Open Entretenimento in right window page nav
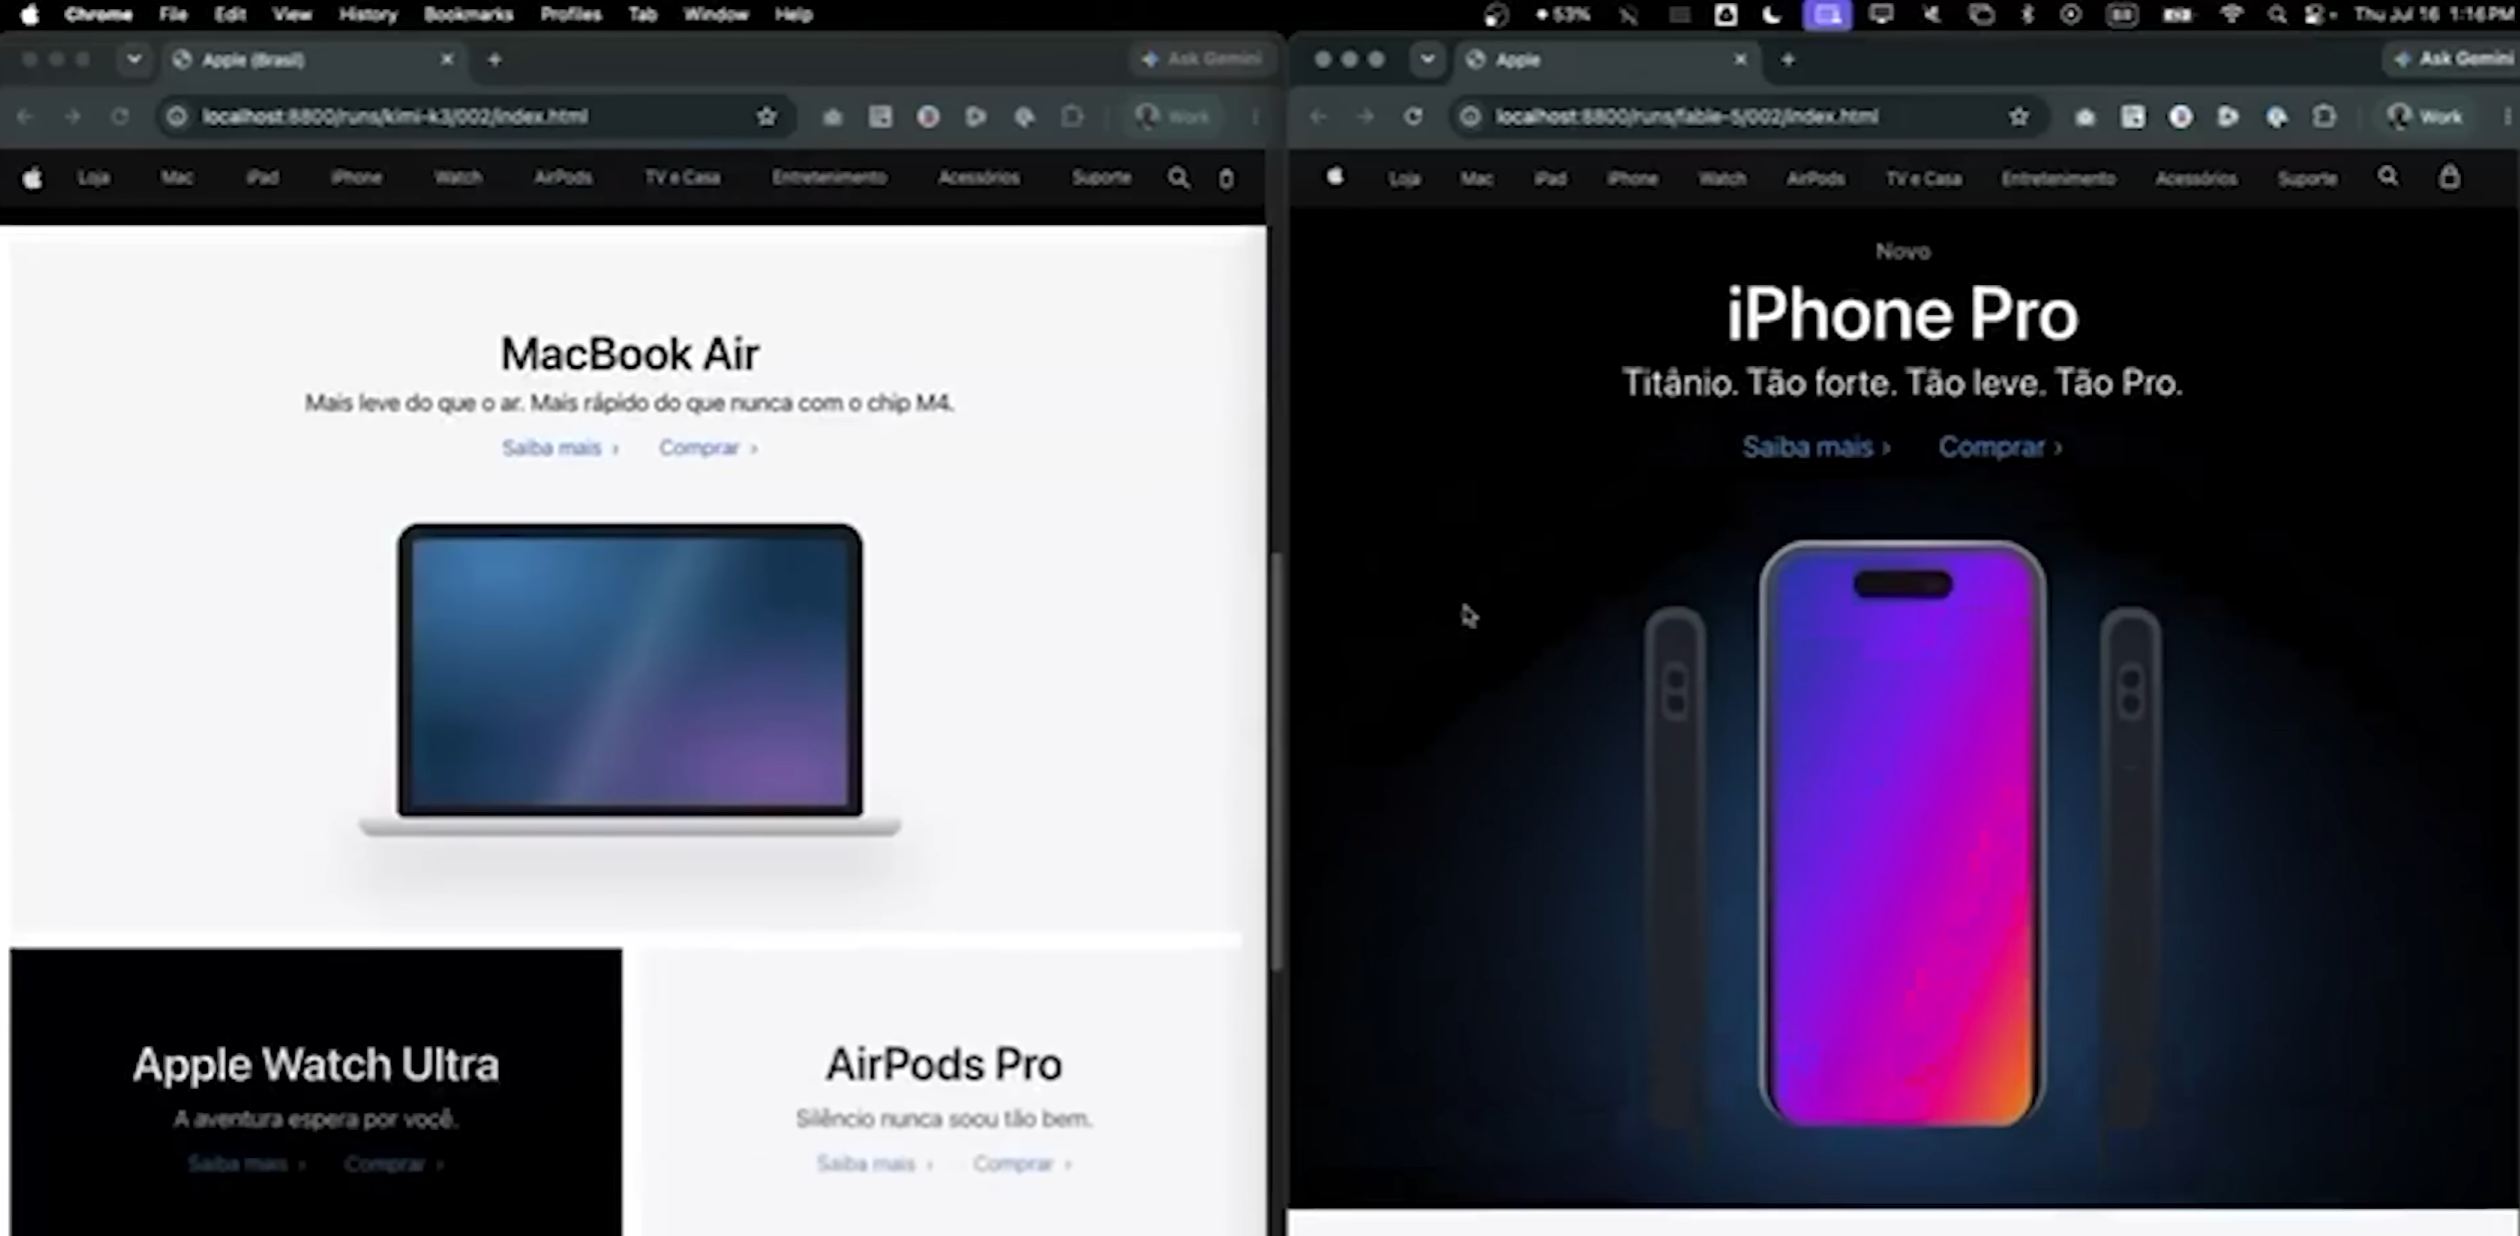 tap(2058, 178)
